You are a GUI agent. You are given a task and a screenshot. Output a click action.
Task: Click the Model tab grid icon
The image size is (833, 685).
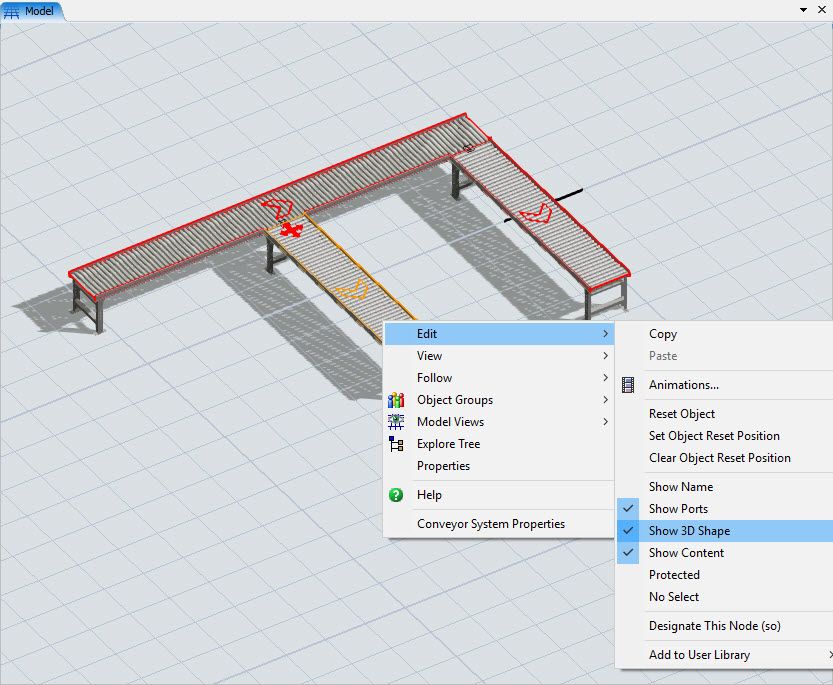click(x=11, y=11)
